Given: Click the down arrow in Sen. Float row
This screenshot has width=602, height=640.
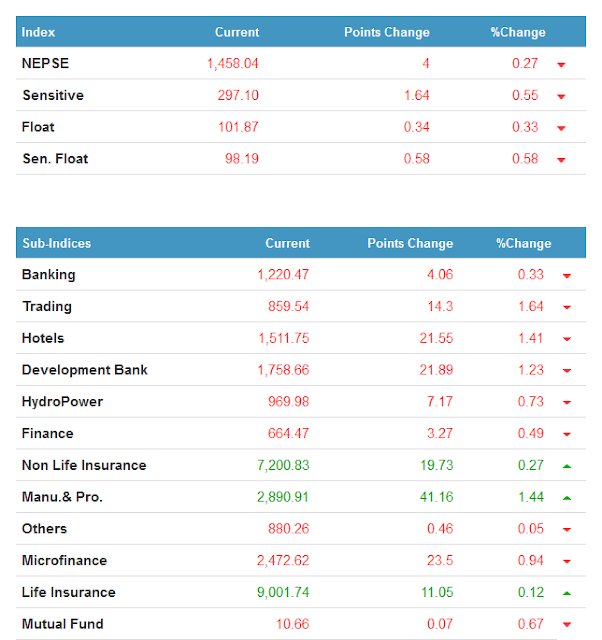Looking at the screenshot, I should point(561,160).
